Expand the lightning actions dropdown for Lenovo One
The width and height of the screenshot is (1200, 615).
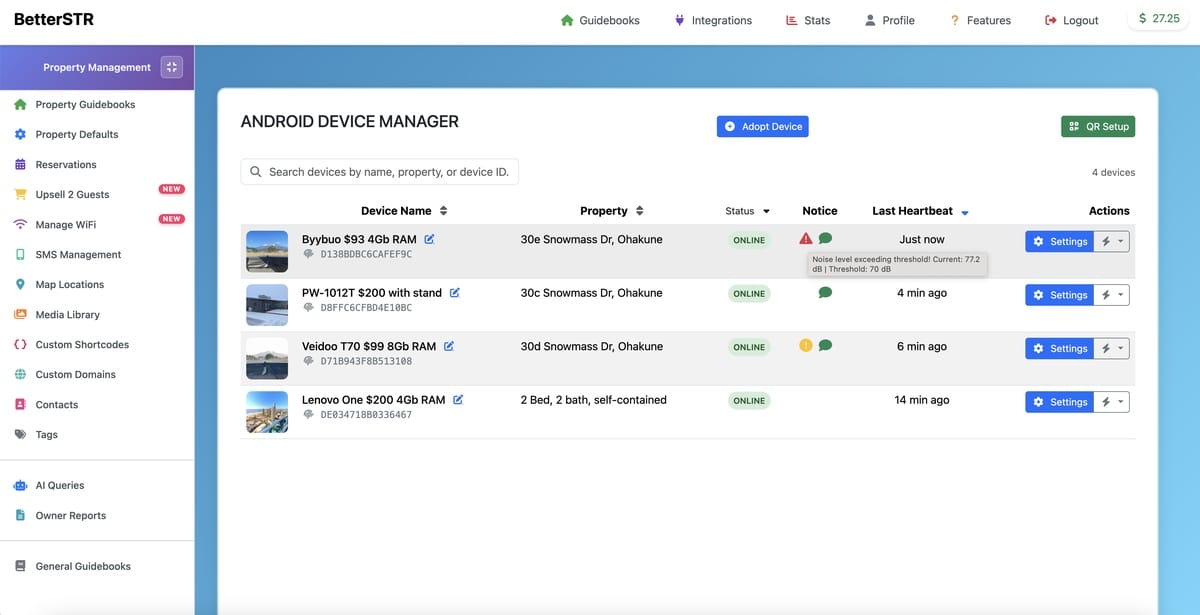[x=1111, y=402]
